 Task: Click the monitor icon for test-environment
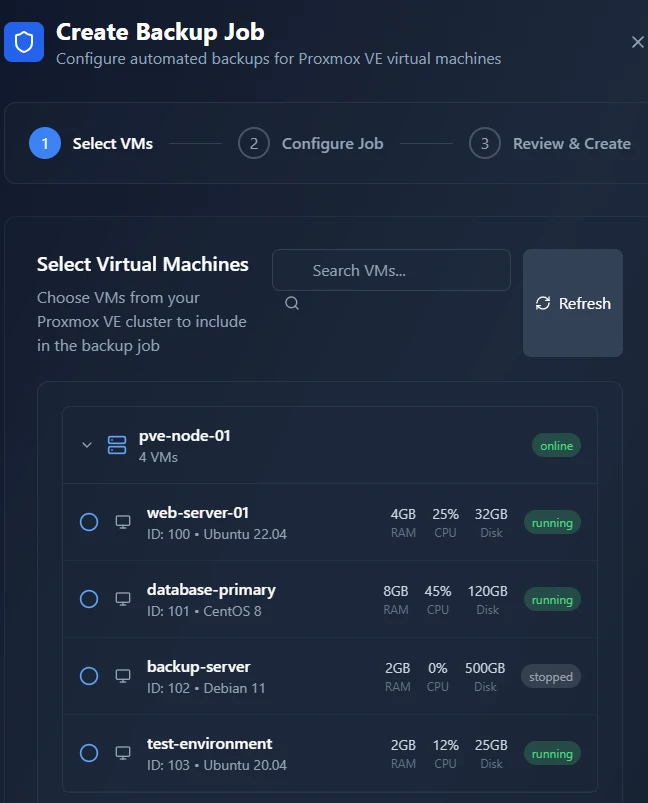(x=123, y=753)
